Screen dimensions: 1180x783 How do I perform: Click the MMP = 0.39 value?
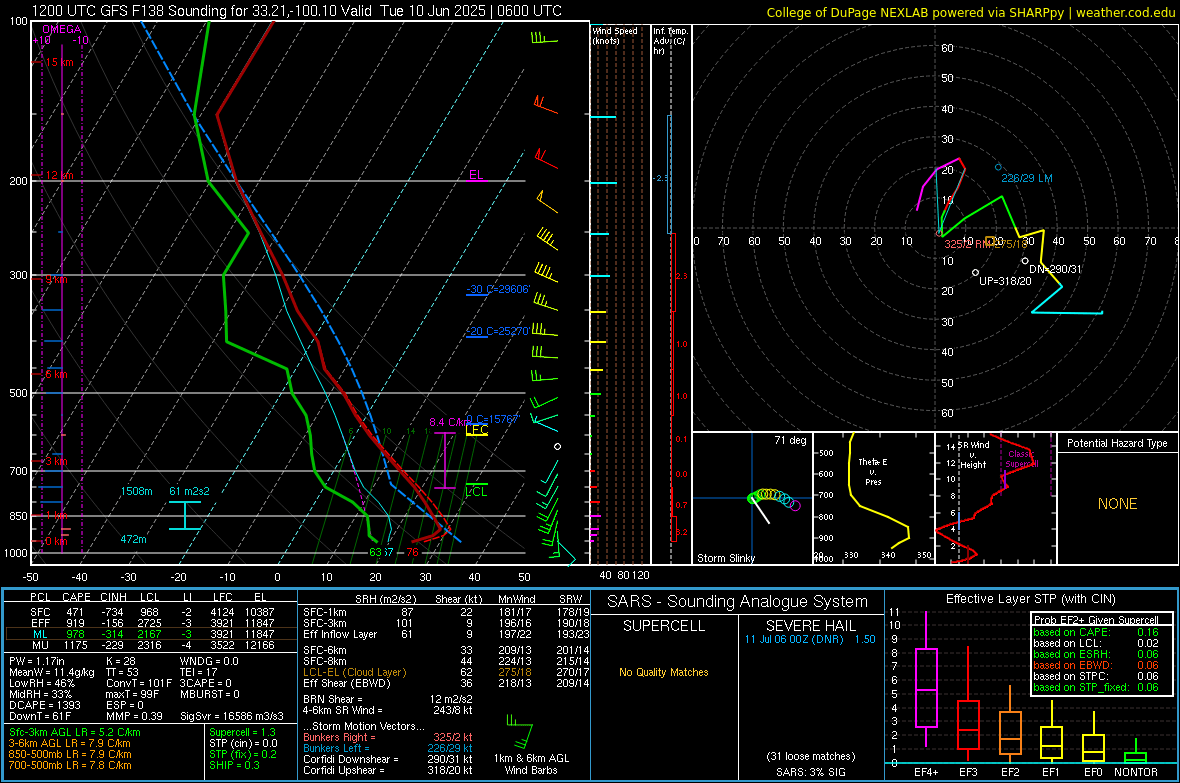click(134, 716)
